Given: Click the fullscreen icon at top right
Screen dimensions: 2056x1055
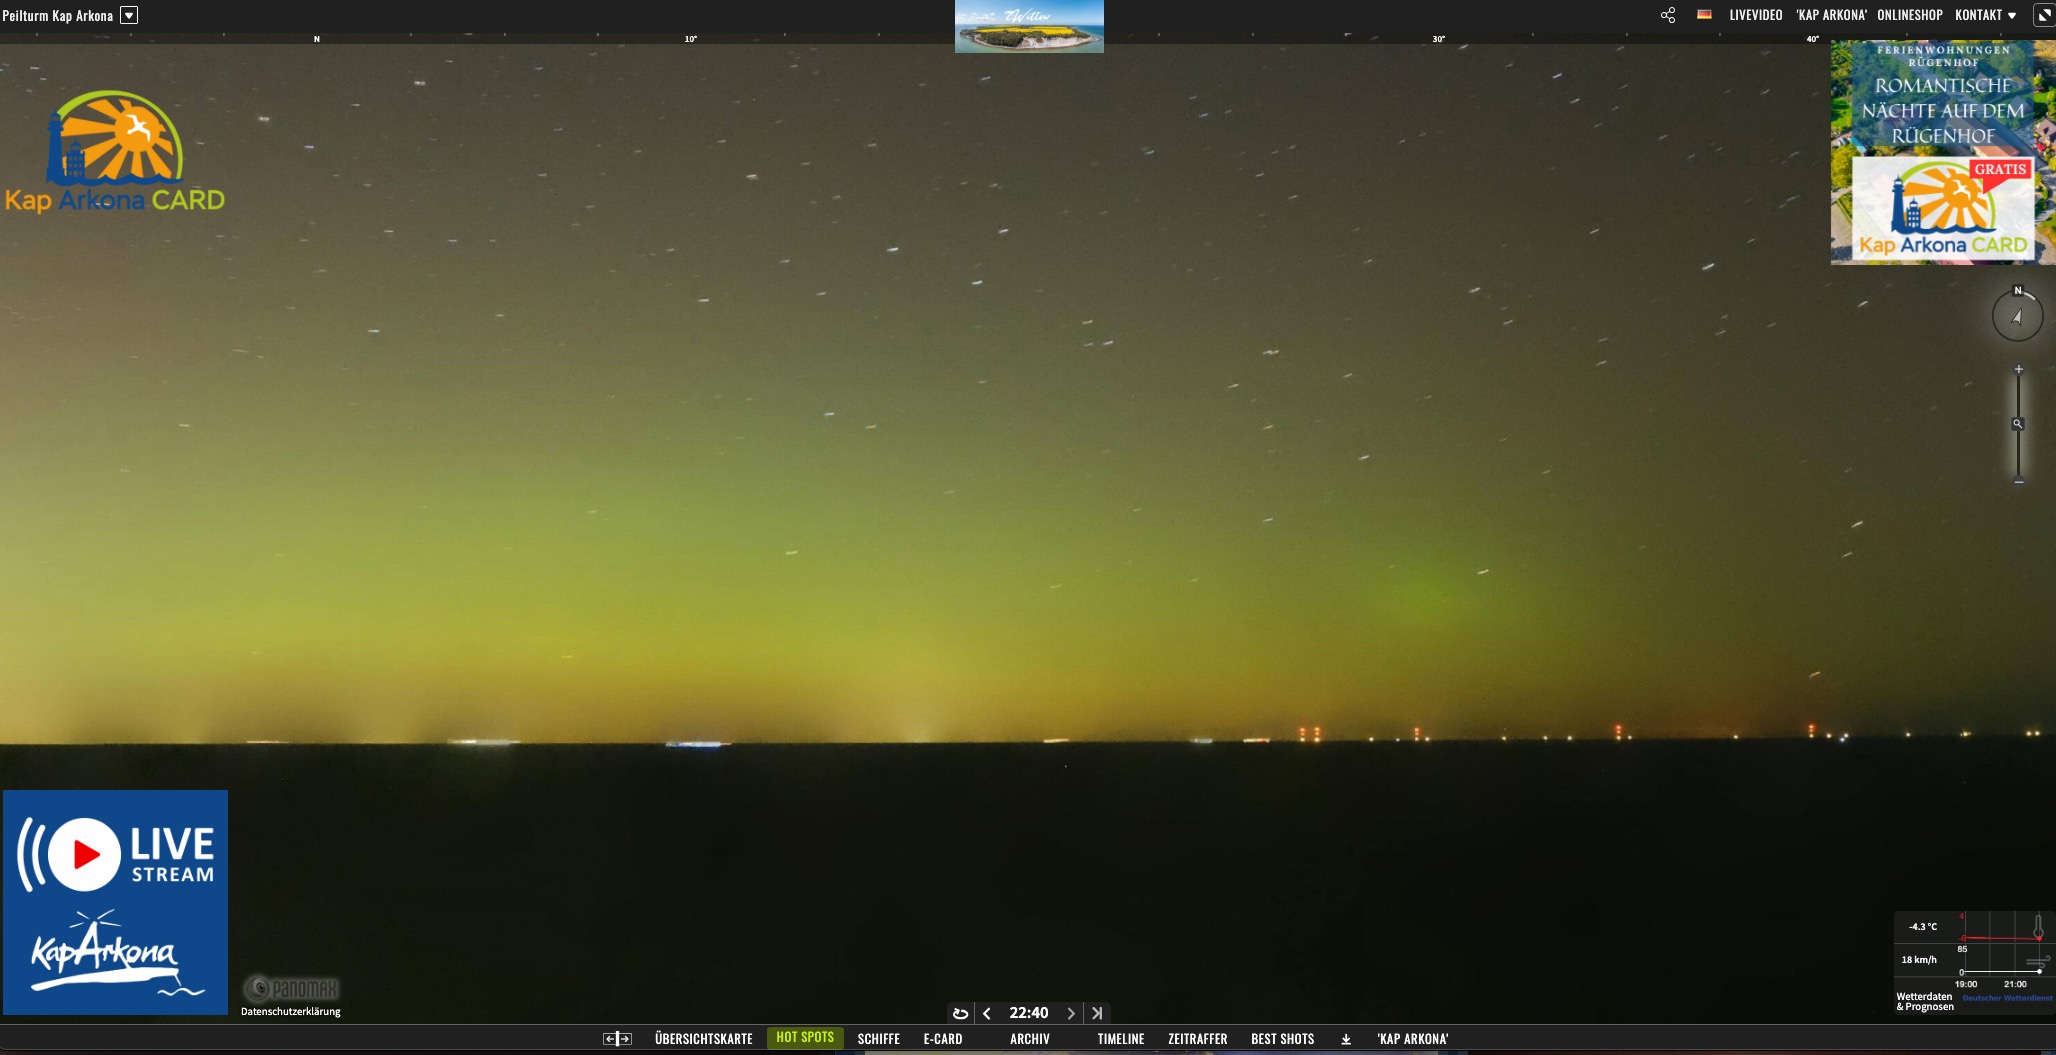Looking at the screenshot, I should (2043, 15).
